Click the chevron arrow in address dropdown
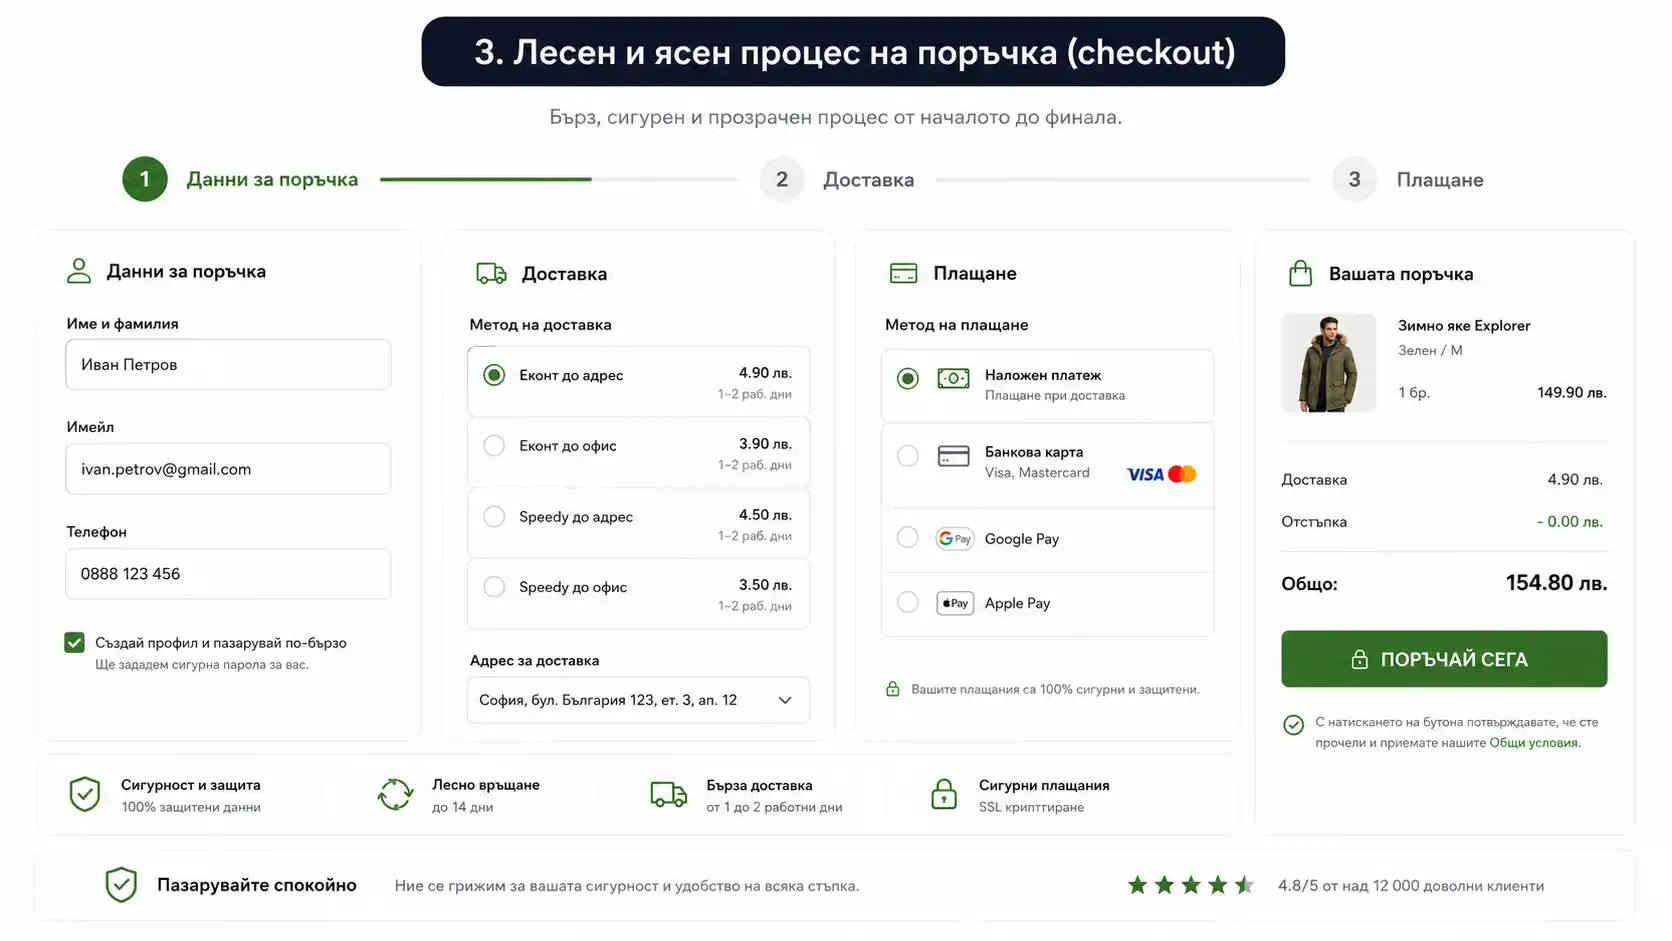 click(785, 700)
